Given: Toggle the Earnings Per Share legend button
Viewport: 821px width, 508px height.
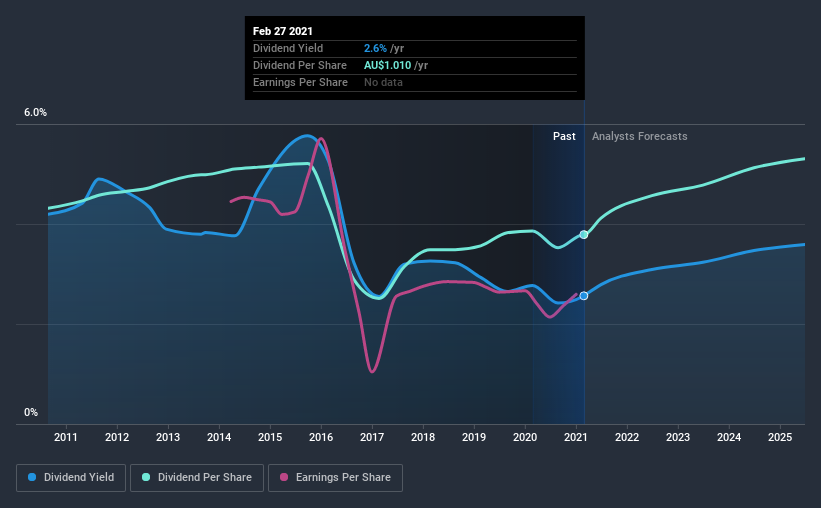Looking at the screenshot, I should point(335,478).
